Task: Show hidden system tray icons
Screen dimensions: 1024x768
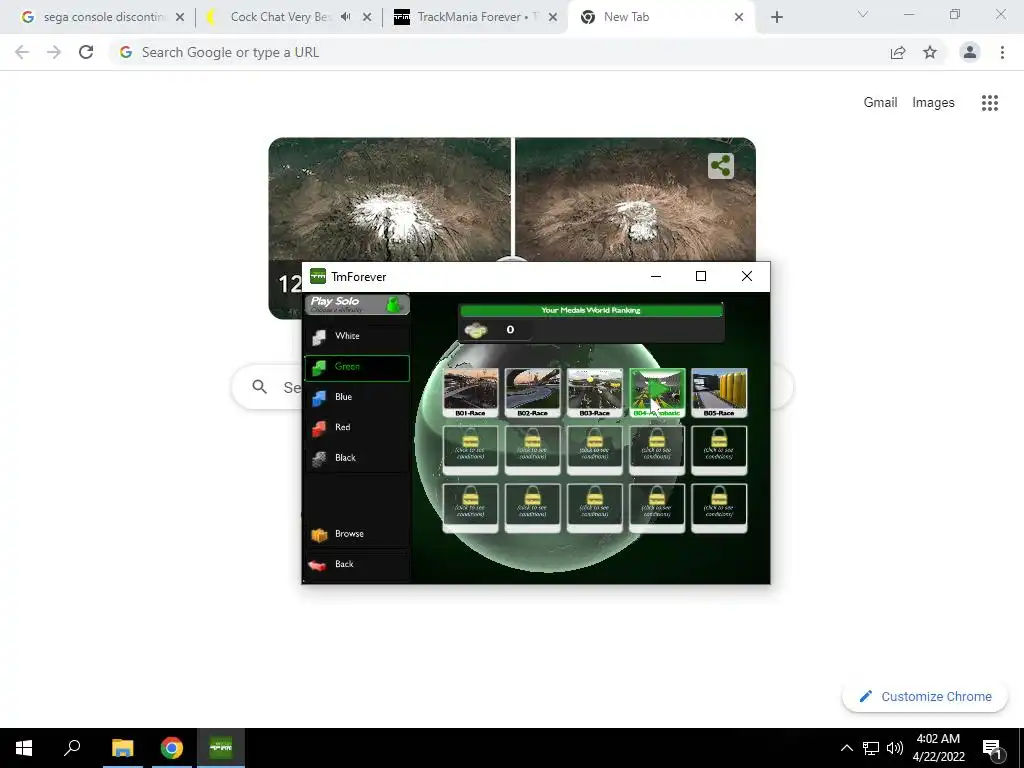Action: pyautogui.click(x=846, y=748)
